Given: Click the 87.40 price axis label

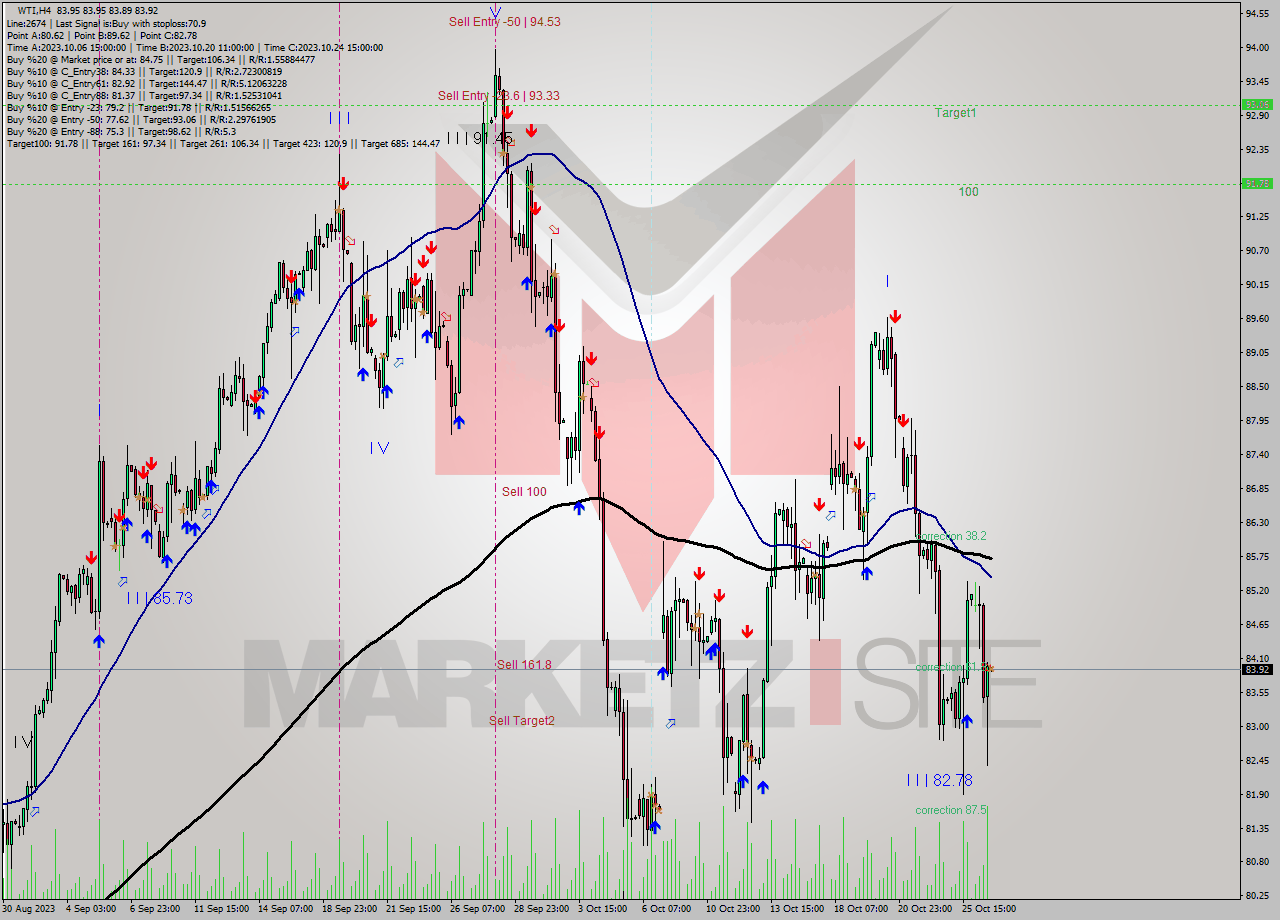Looking at the screenshot, I should [1256, 454].
